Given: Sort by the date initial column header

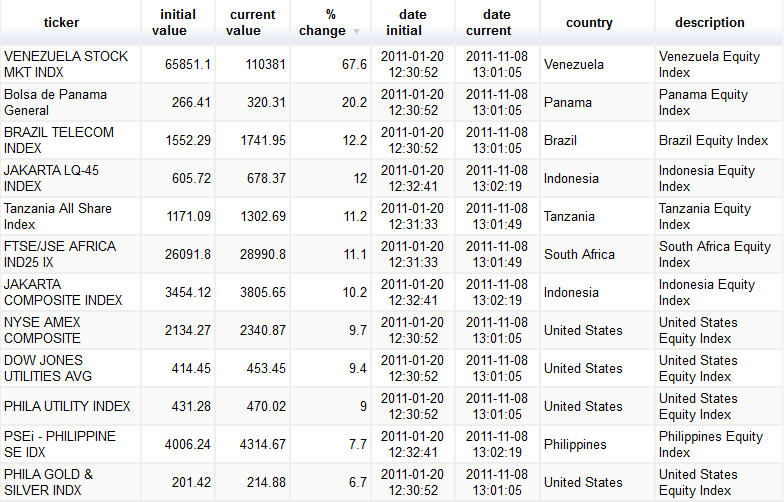Looking at the screenshot, I should click(412, 22).
